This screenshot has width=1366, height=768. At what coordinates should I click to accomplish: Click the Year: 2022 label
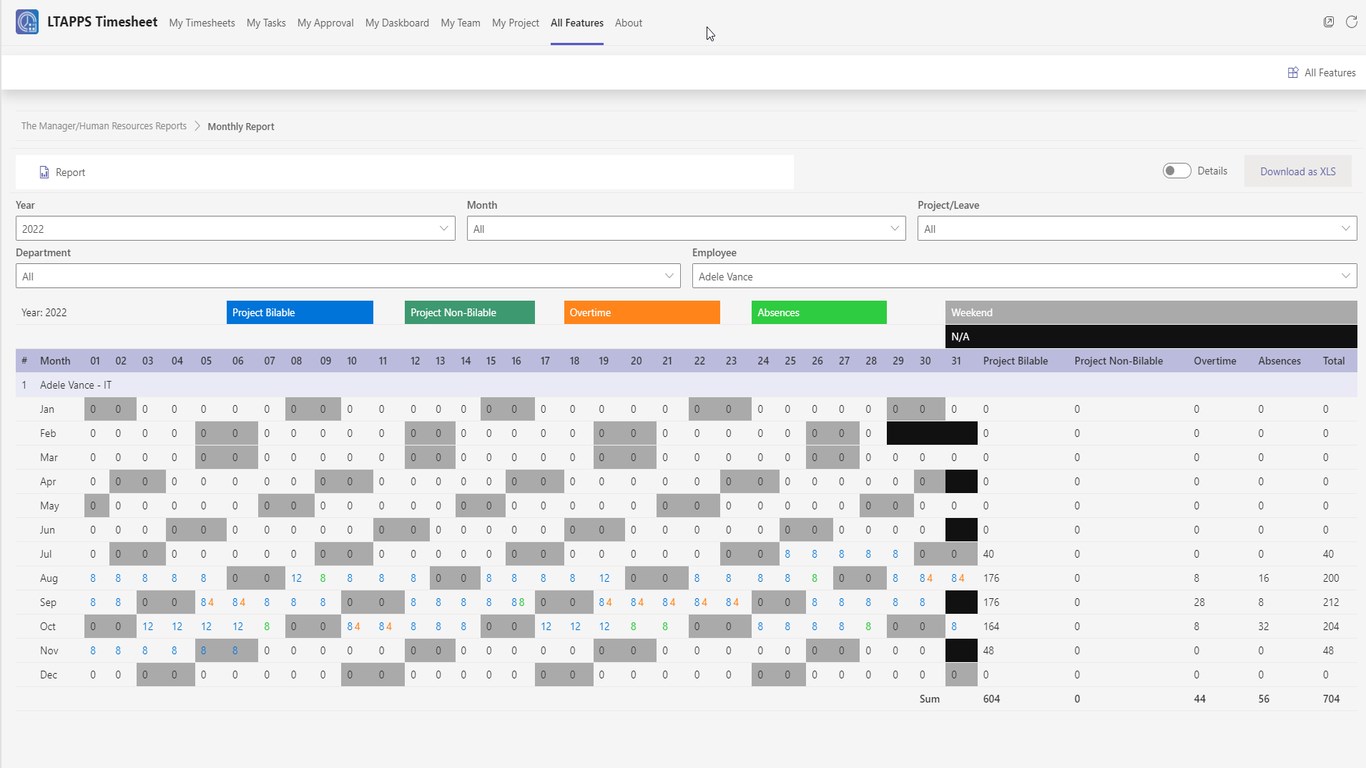point(44,313)
